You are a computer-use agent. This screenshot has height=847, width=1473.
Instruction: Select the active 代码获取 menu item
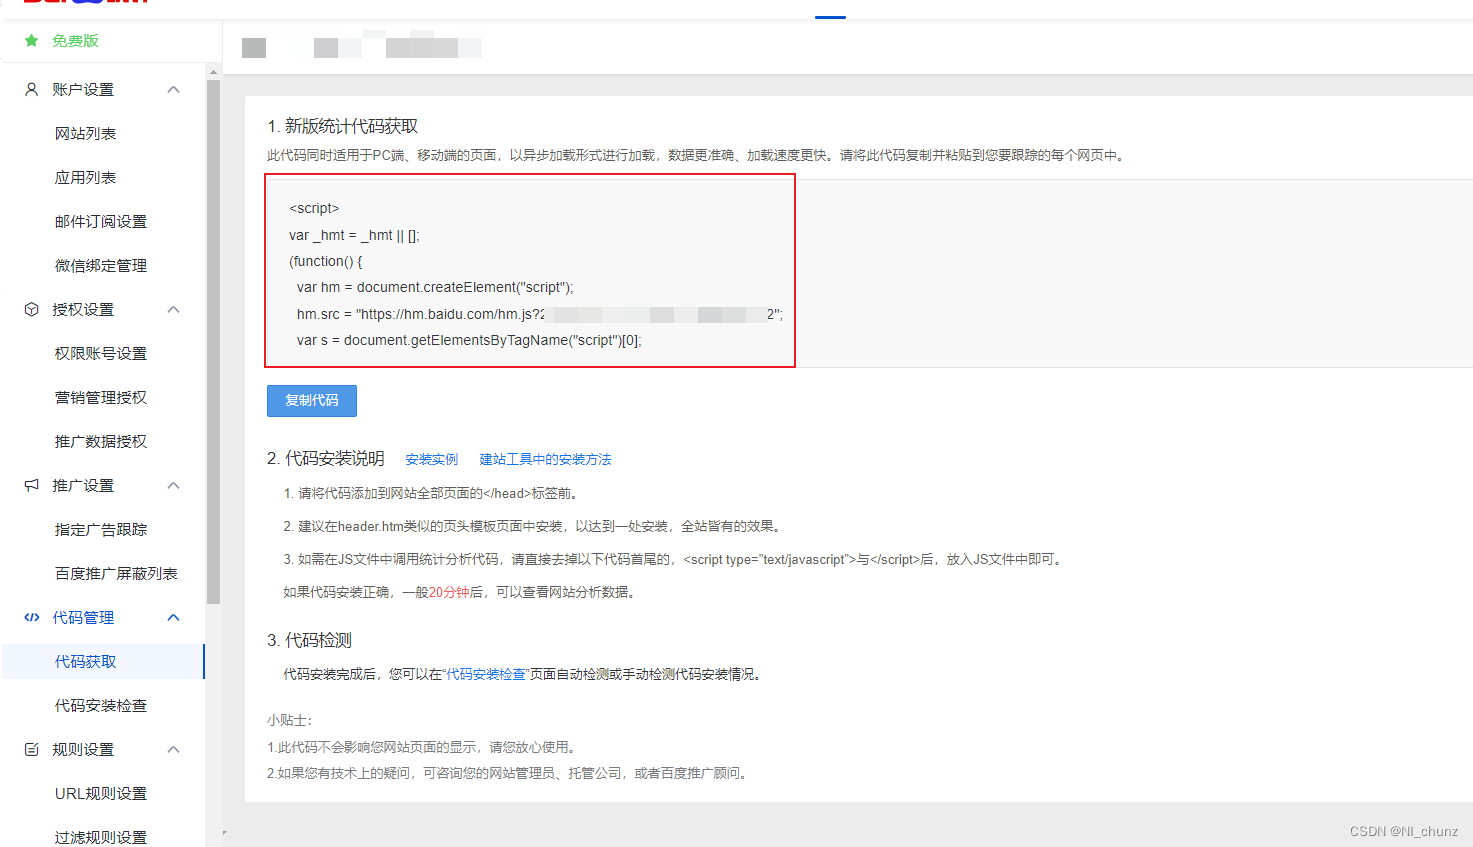103,661
